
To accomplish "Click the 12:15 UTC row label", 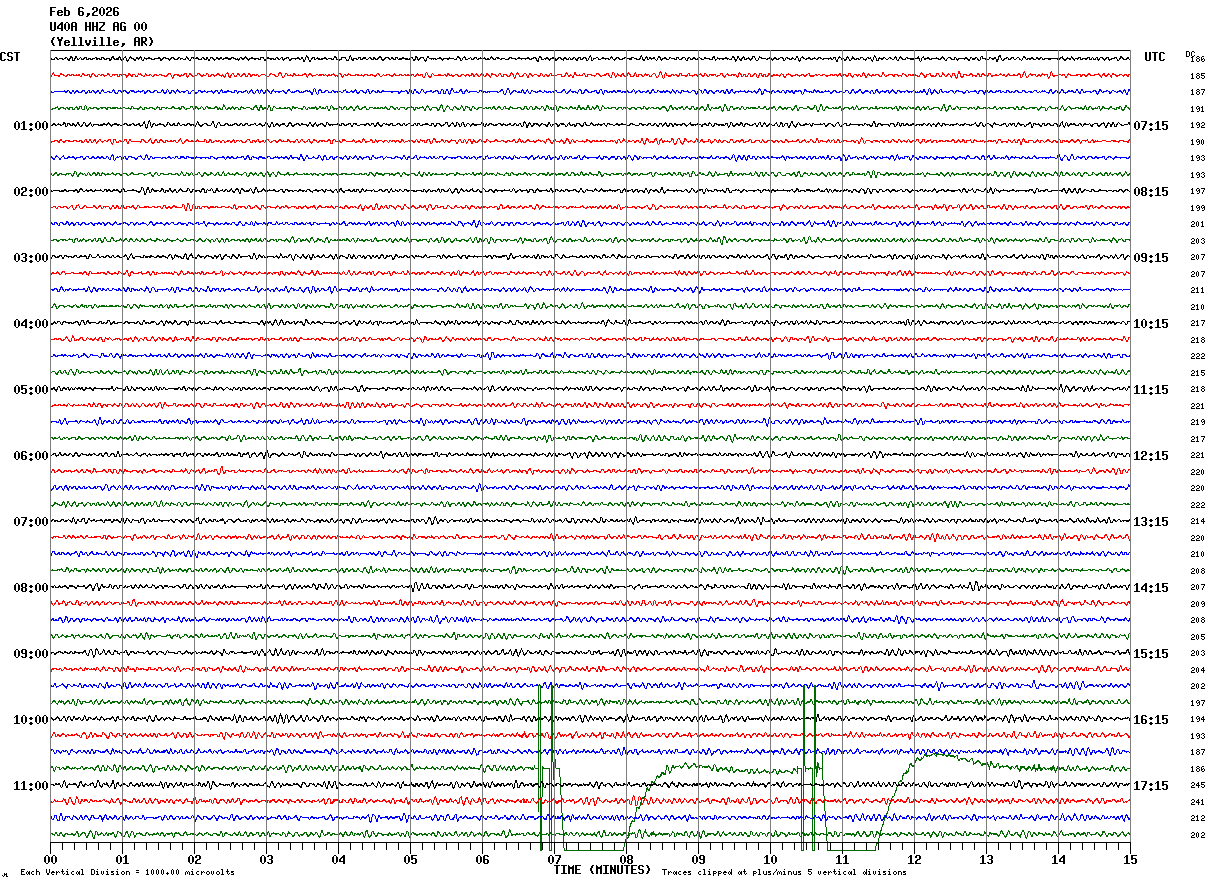I will 1150,456.
